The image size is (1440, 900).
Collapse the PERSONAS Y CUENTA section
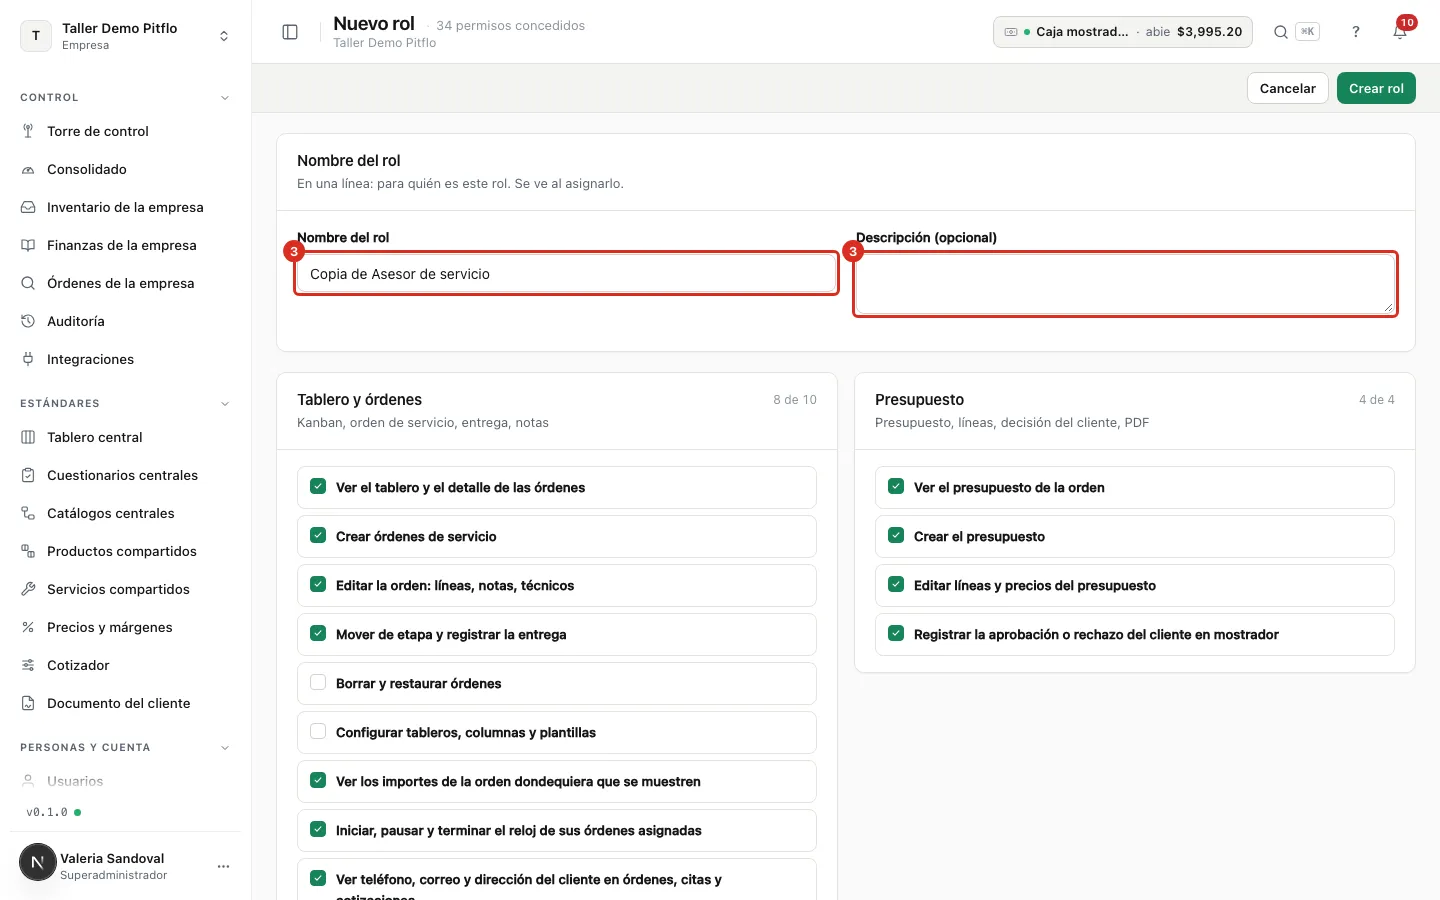(x=225, y=748)
